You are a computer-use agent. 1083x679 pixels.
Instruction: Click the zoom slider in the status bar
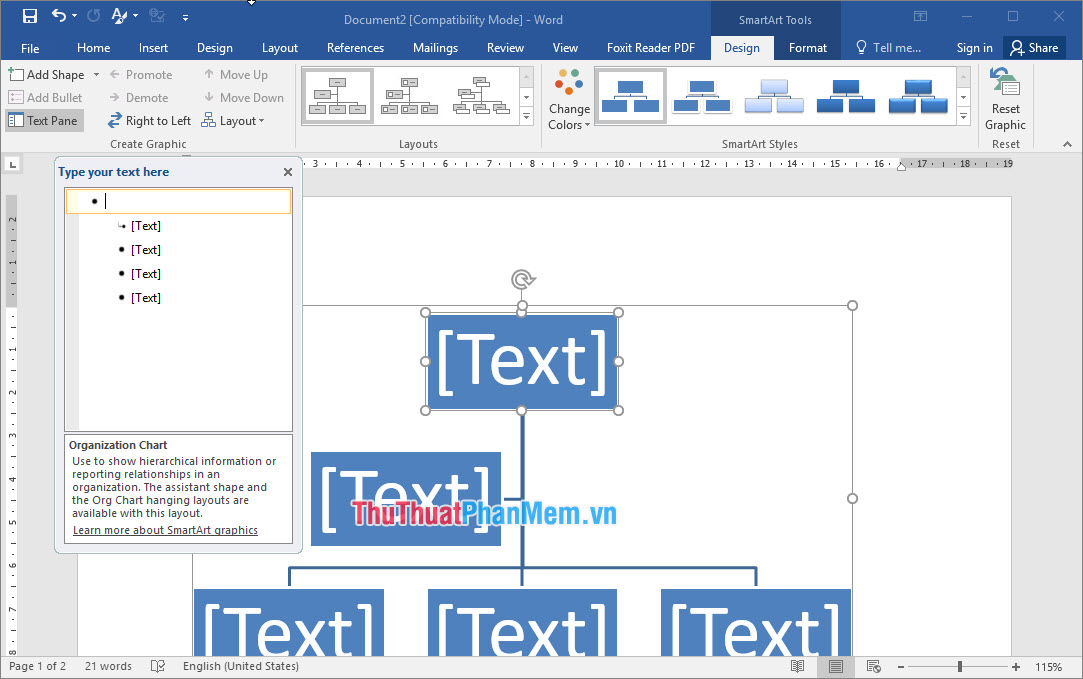pos(961,666)
